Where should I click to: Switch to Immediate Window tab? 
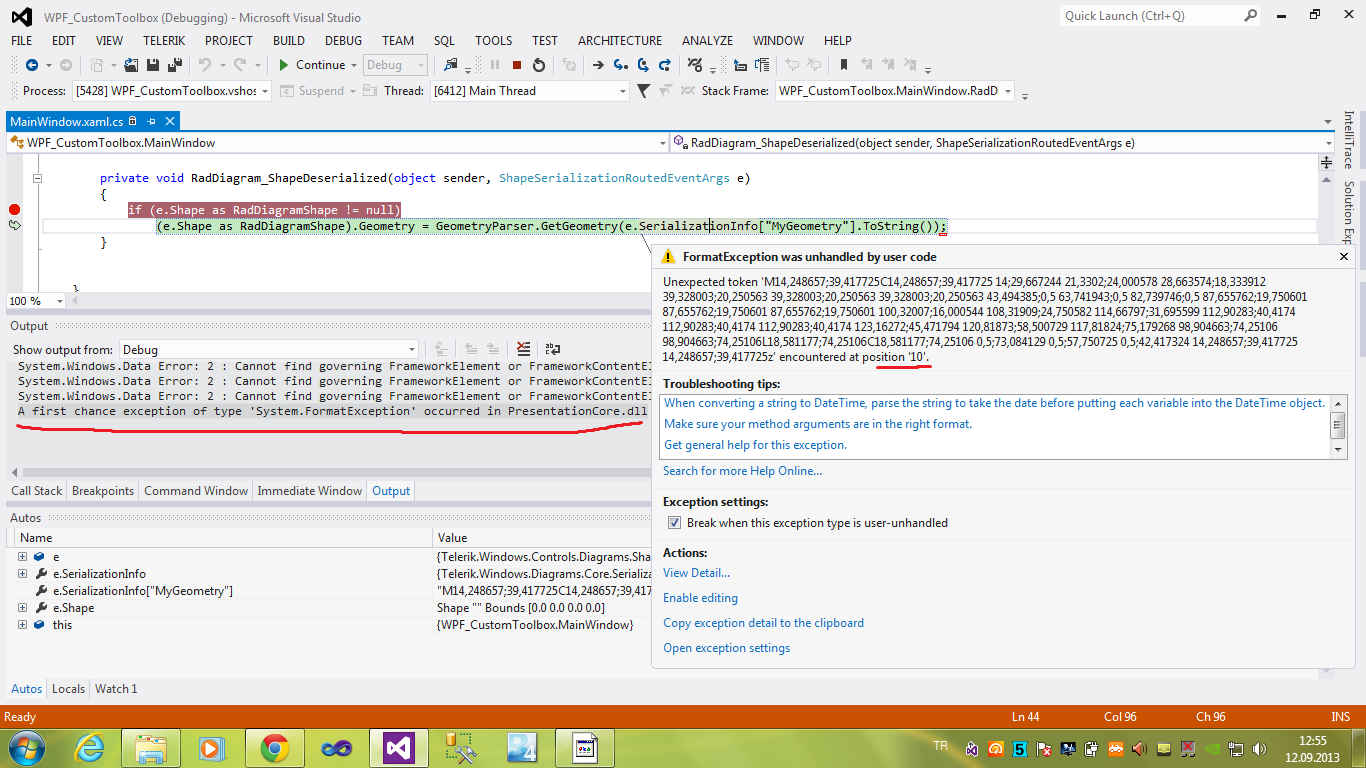coord(310,491)
